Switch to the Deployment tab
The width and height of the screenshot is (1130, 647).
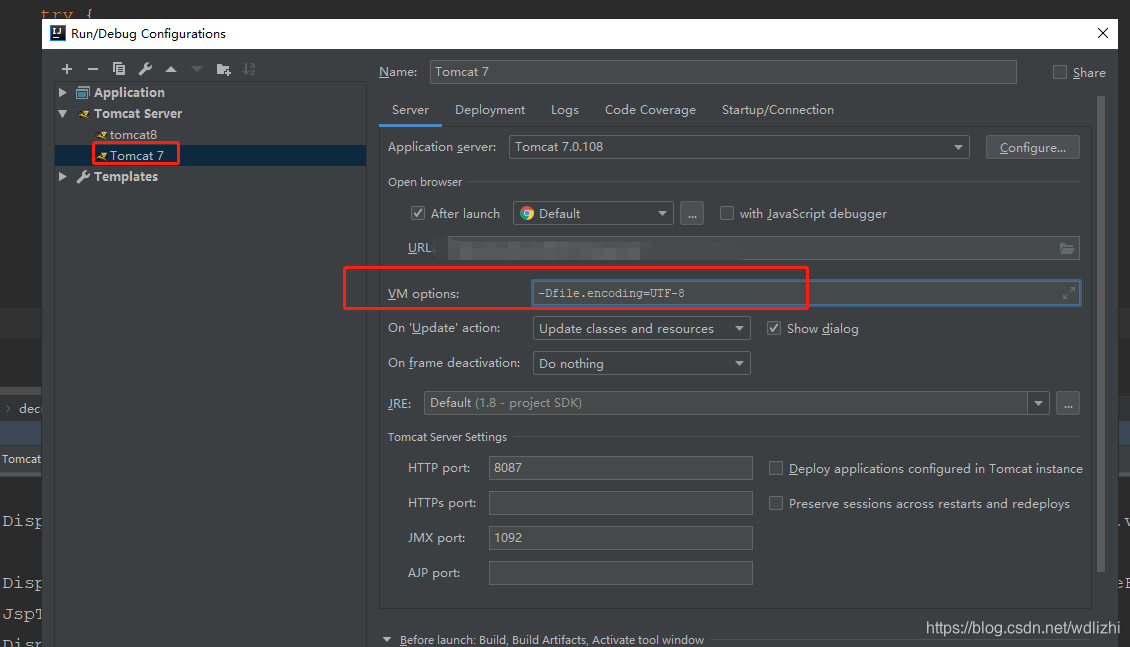click(x=490, y=110)
